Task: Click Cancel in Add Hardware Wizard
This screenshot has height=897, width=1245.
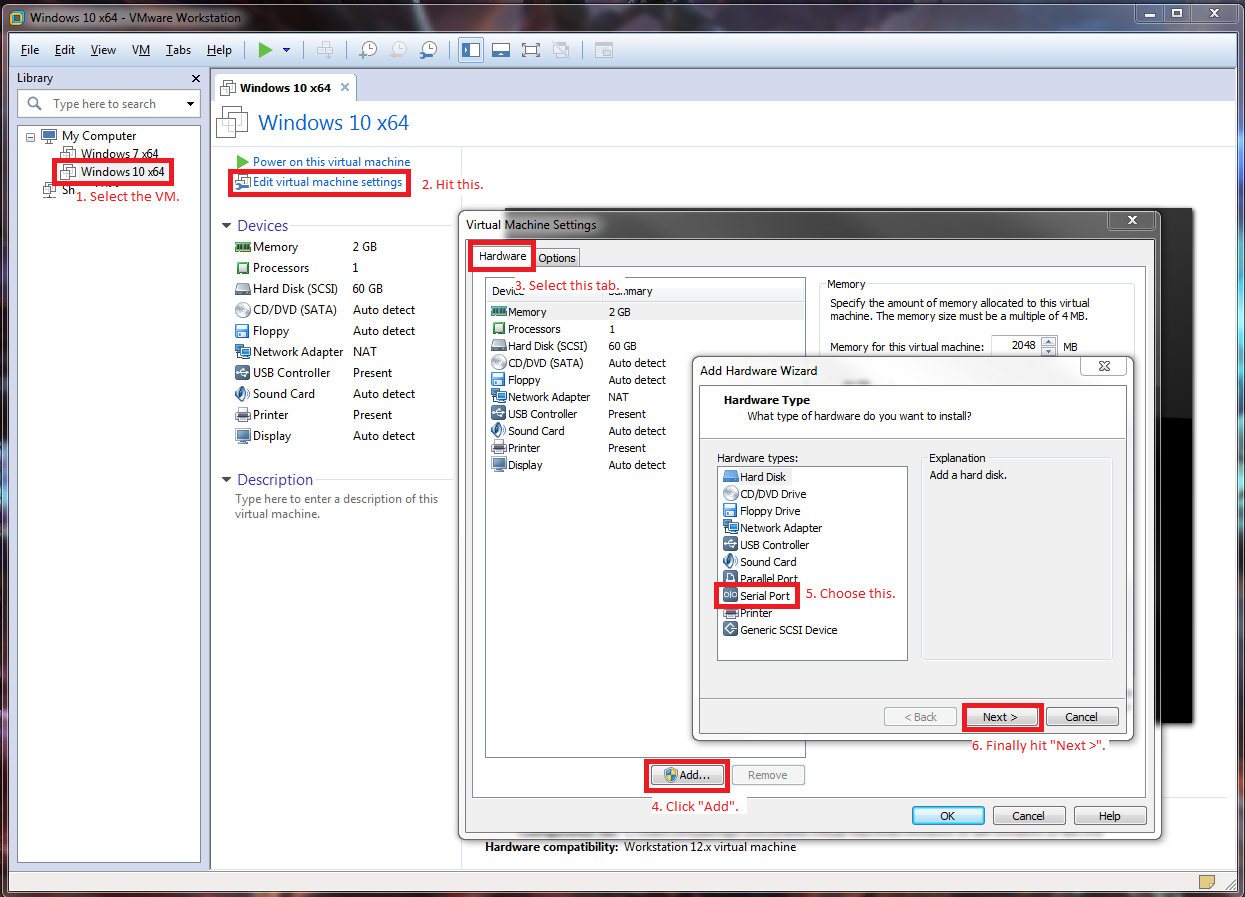Action: (x=1081, y=717)
